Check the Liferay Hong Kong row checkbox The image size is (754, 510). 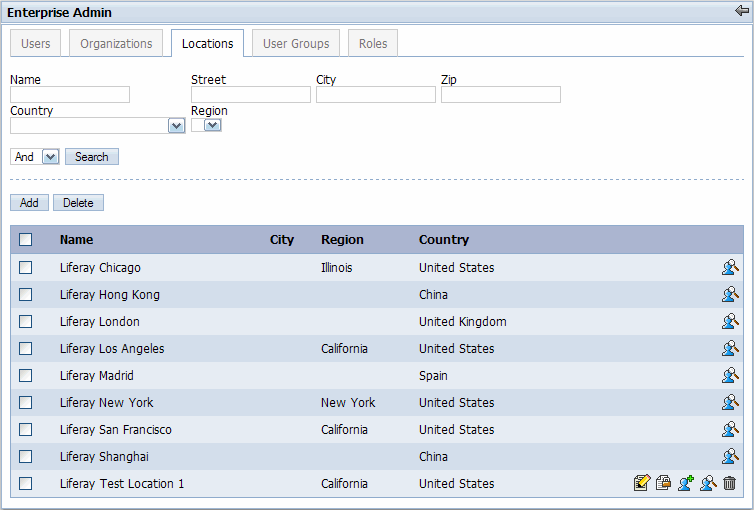[x=25, y=294]
